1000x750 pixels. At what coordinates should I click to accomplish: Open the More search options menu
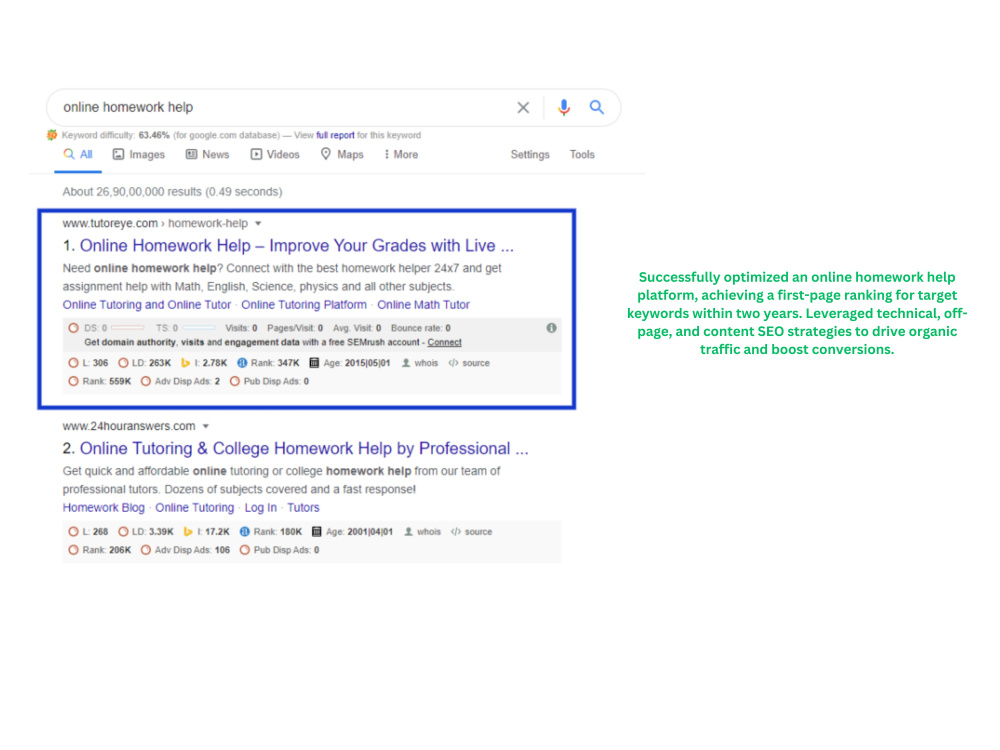point(401,154)
